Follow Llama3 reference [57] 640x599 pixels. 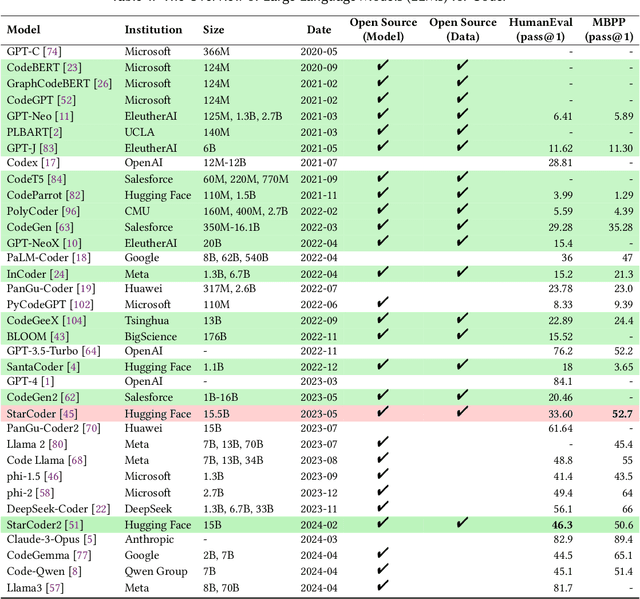coord(55,588)
